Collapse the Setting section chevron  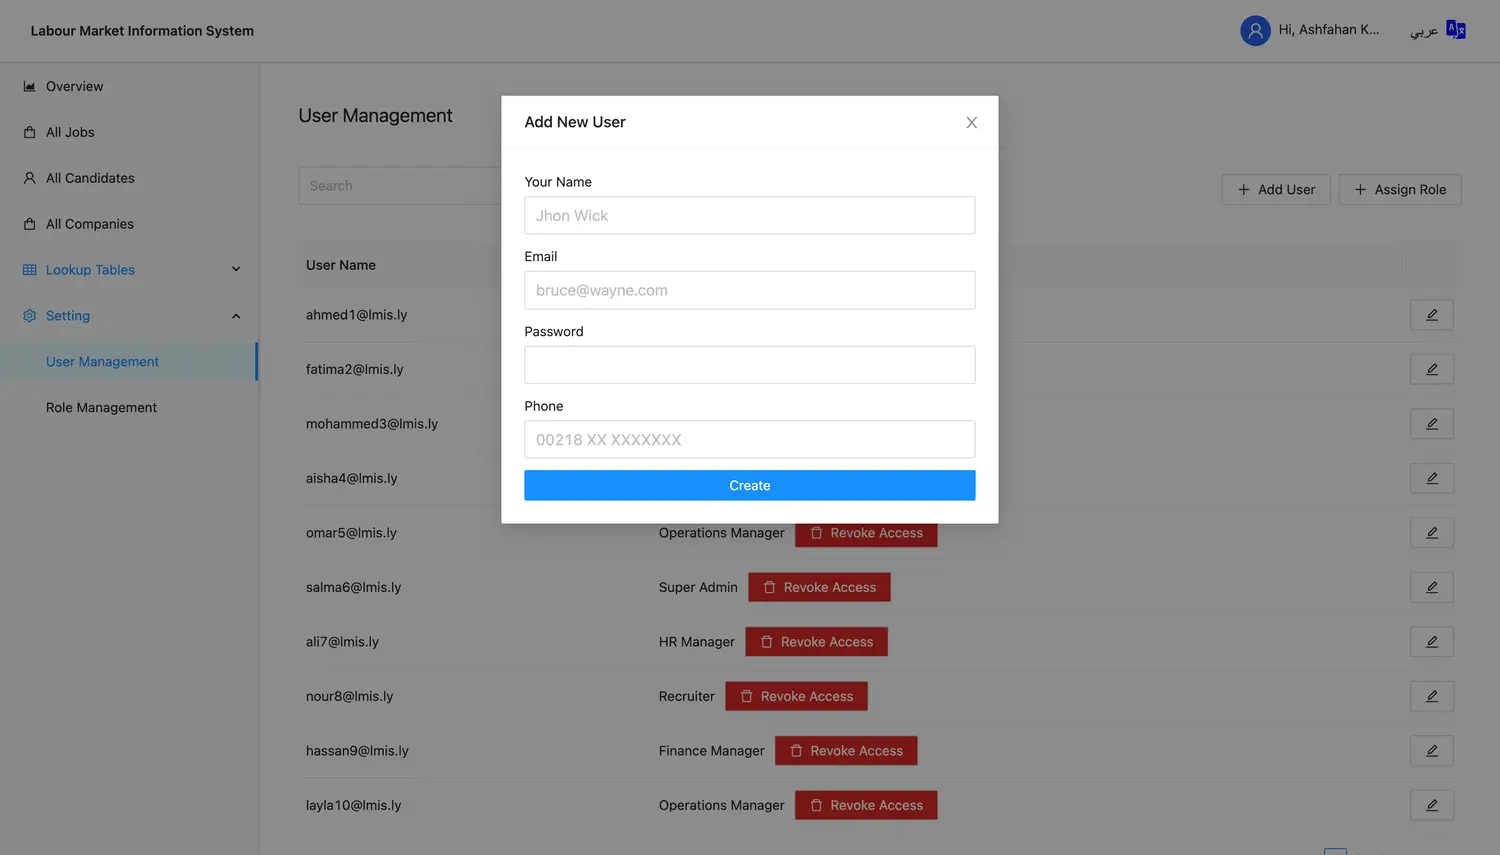pos(236,316)
